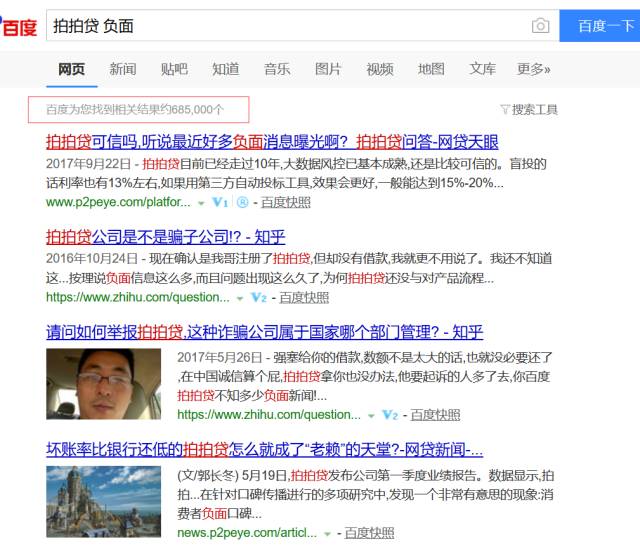Show more categories via 更多»
Image resolution: width=640 pixels, height=549 pixels.
[533, 69]
